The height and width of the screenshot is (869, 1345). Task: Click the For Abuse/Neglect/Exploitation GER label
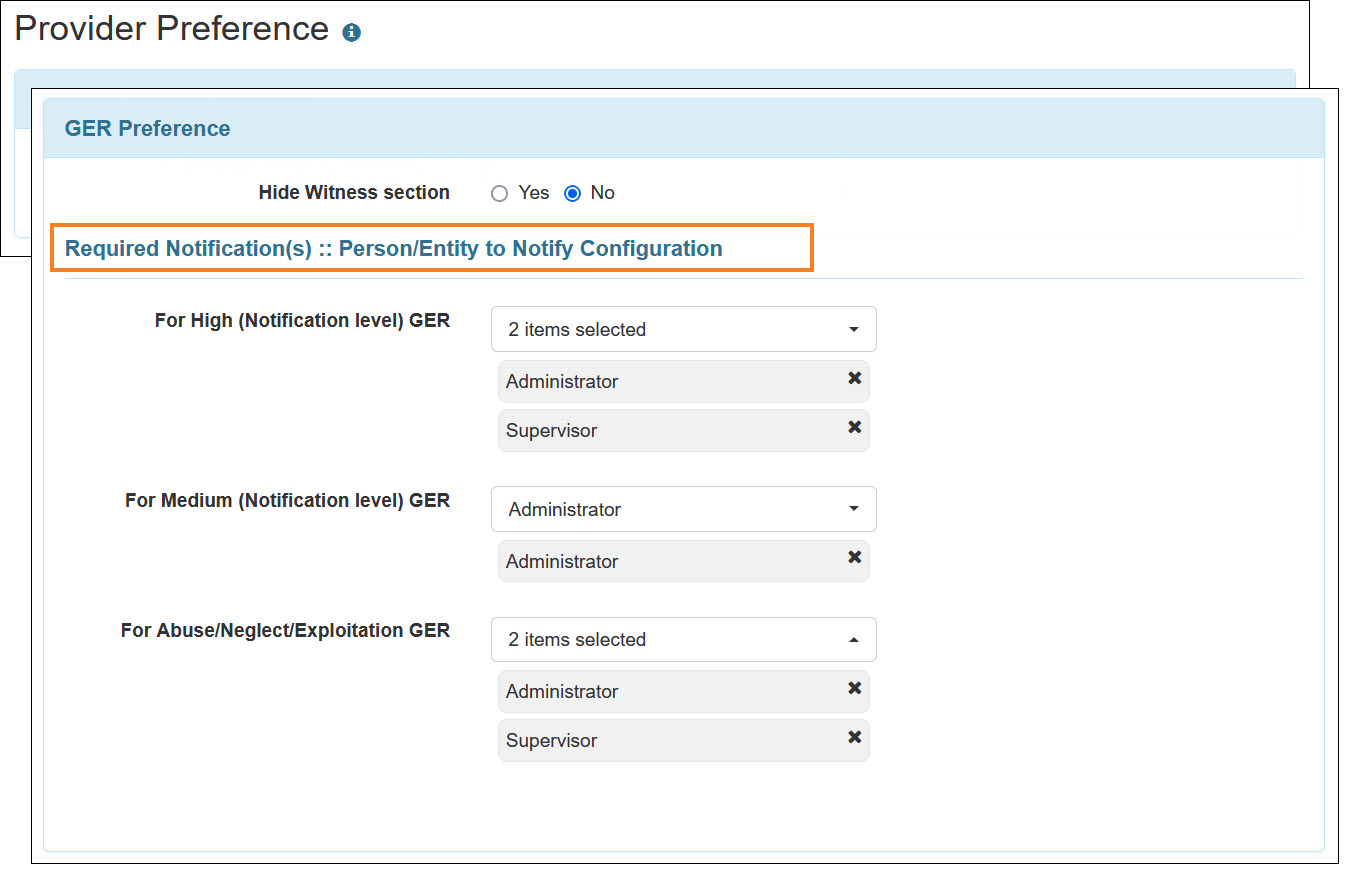coord(285,630)
